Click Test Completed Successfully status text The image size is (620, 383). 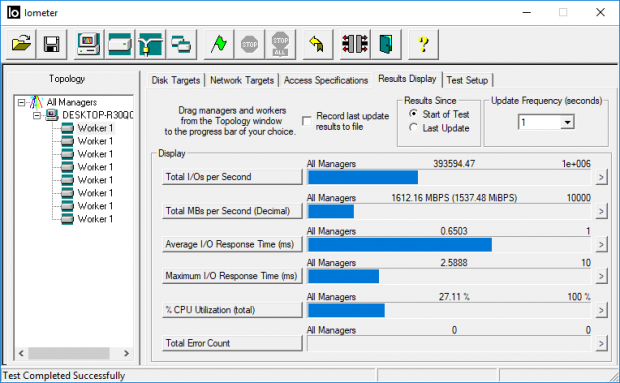coord(64,375)
